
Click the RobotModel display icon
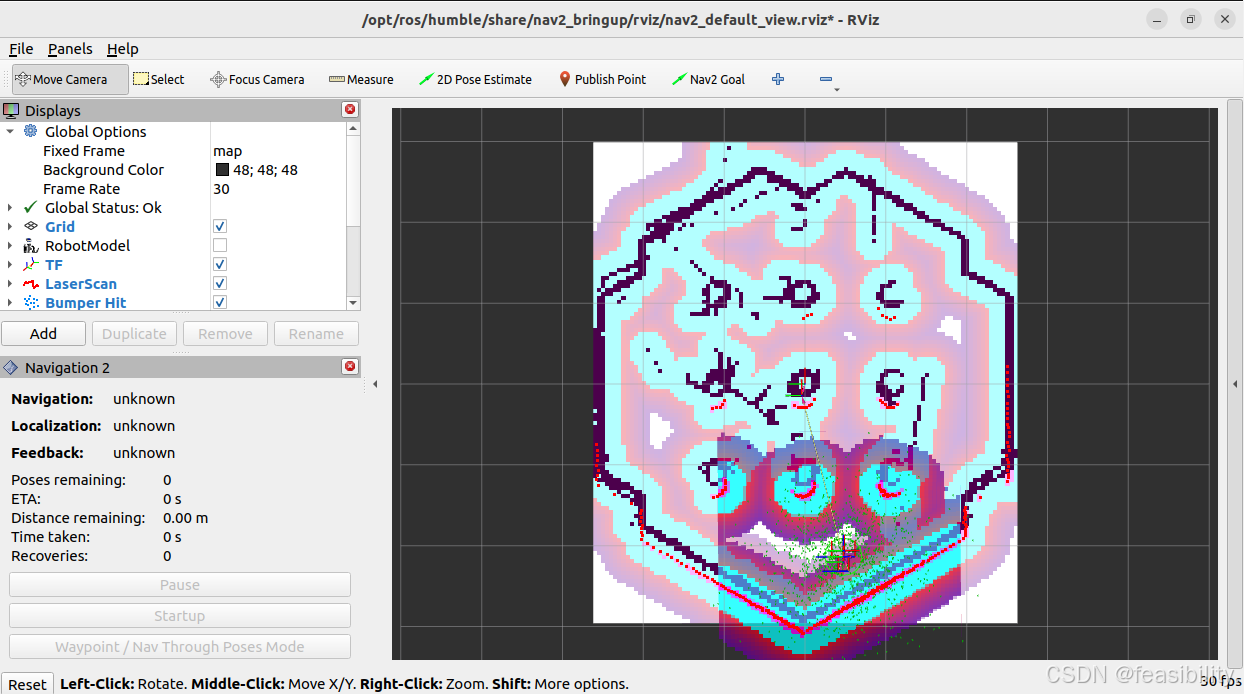pos(31,245)
